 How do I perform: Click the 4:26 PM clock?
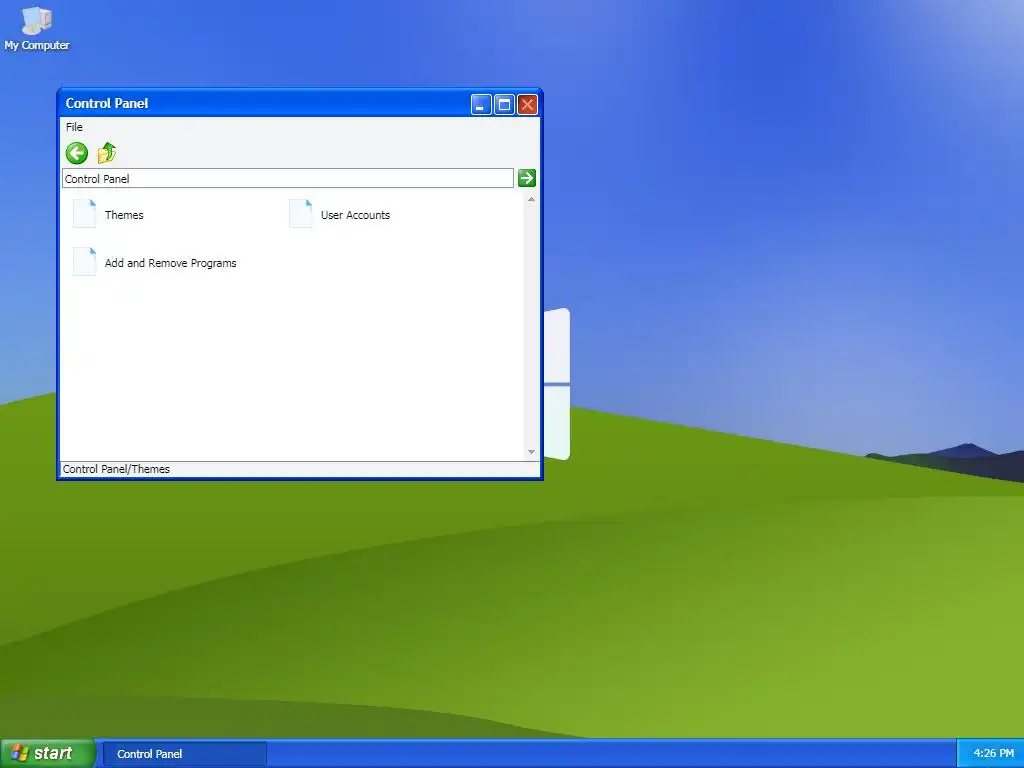click(x=993, y=754)
